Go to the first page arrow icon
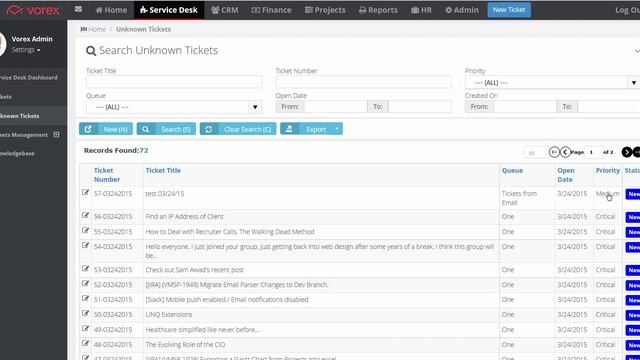Viewport: 640px width, 360px height. pyautogui.click(x=554, y=152)
